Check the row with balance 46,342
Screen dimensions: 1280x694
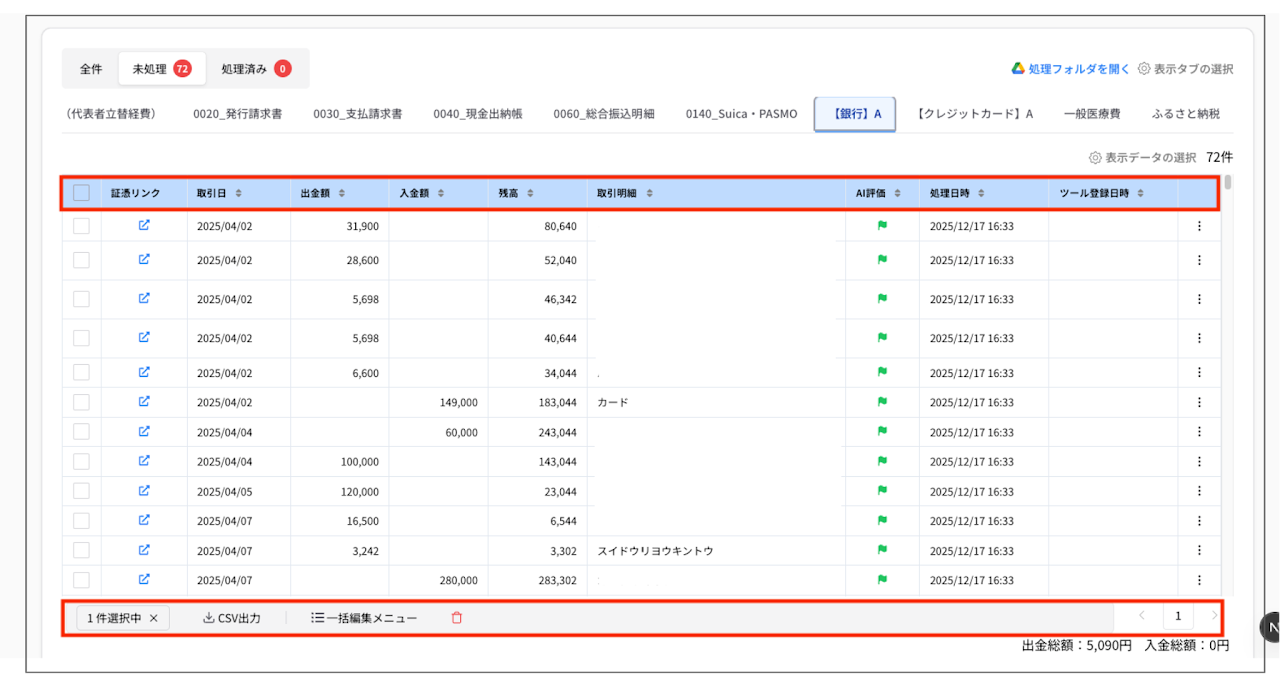click(x=82, y=299)
